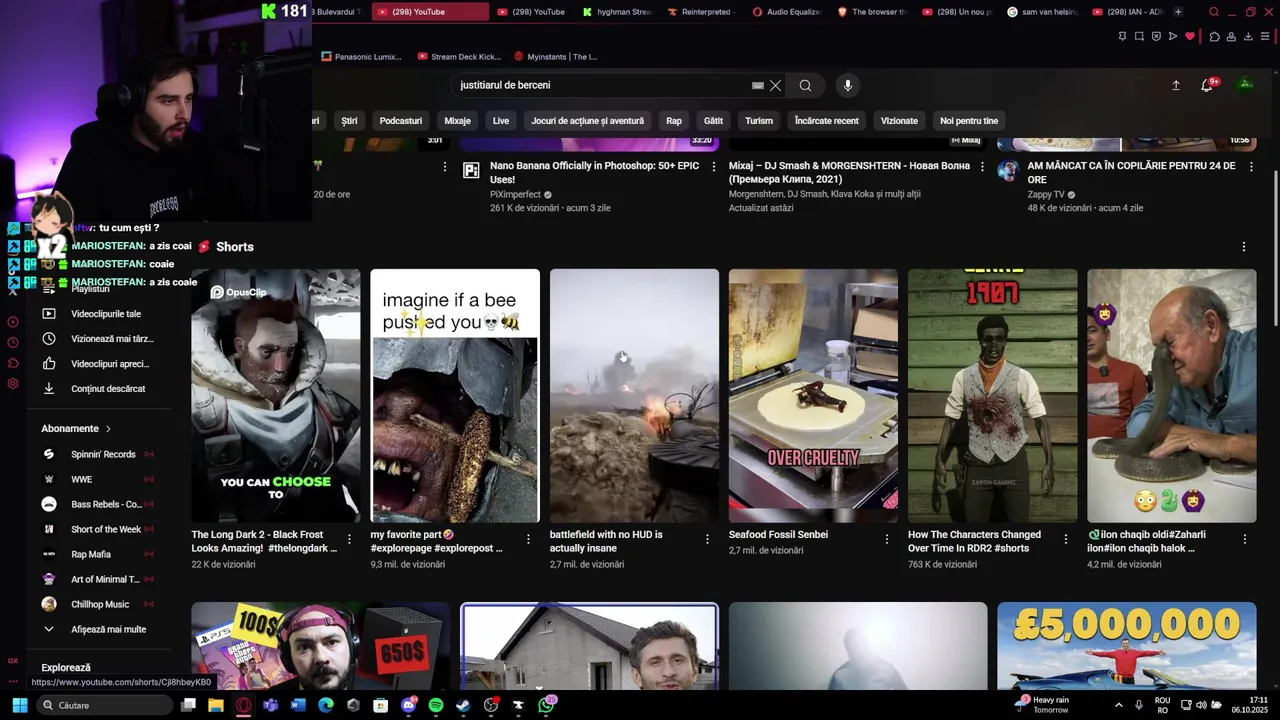The width and height of the screenshot is (1280, 720).
Task: Click the Stream Deck Kick bookmark
Action: click(459, 57)
